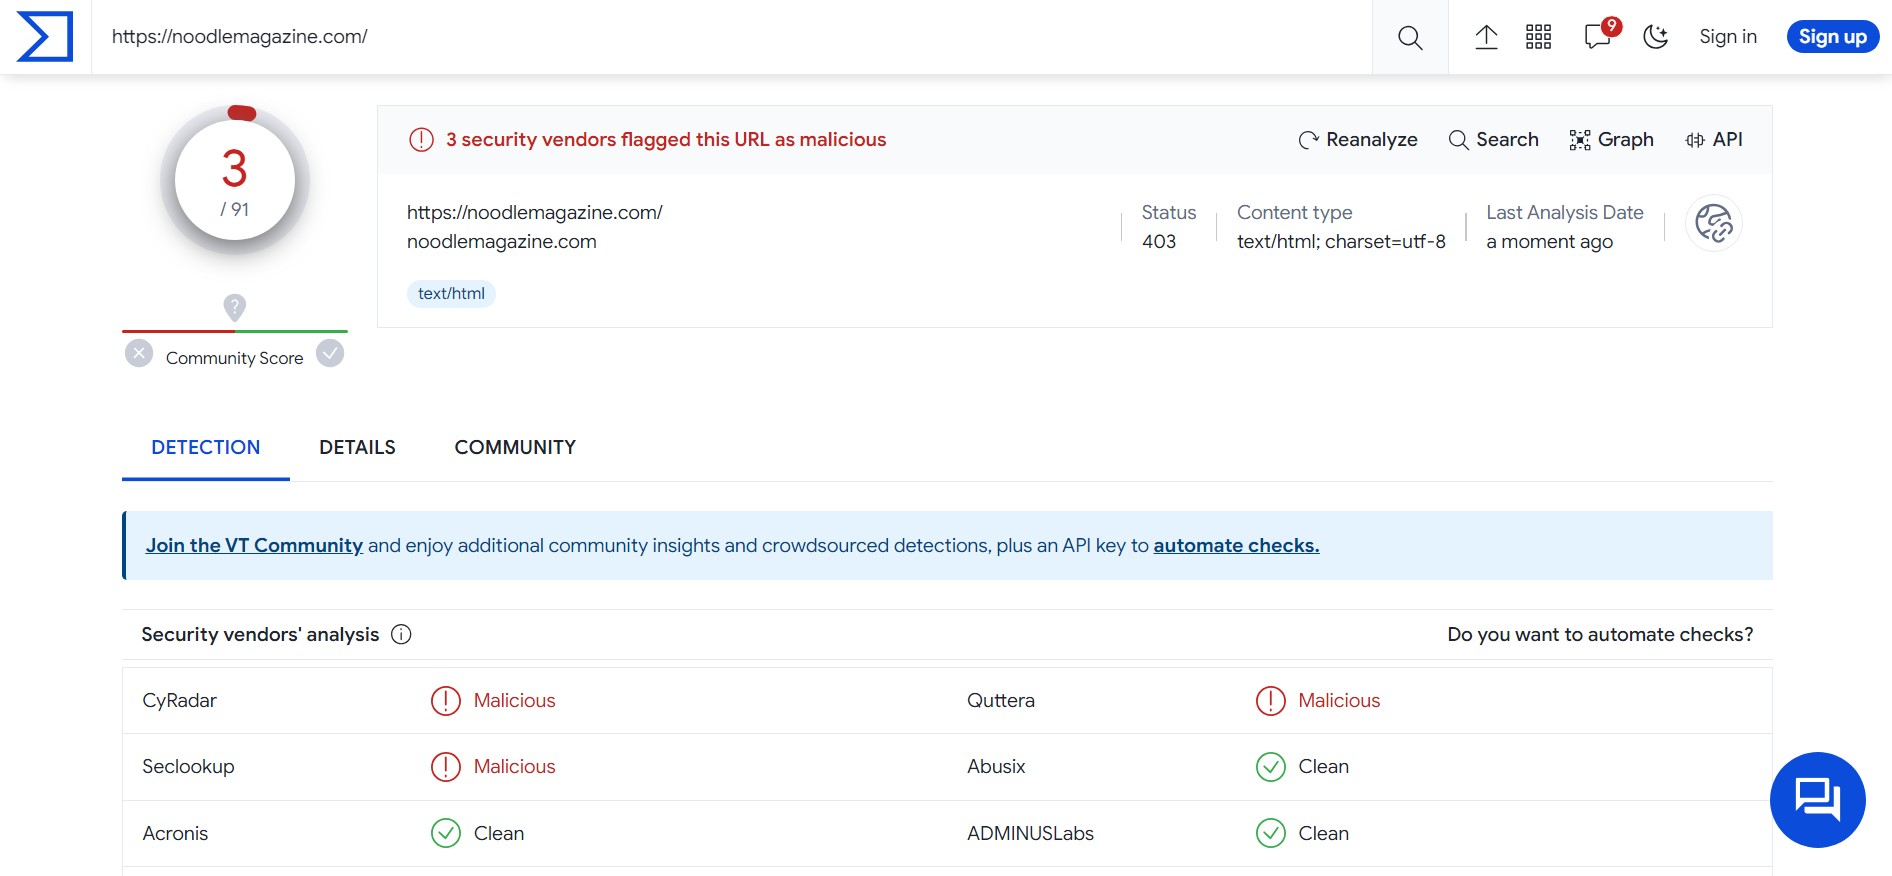Click the CyRadar malicious alert icon
The width and height of the screenshot is (1892, 876).
(446, 701)
